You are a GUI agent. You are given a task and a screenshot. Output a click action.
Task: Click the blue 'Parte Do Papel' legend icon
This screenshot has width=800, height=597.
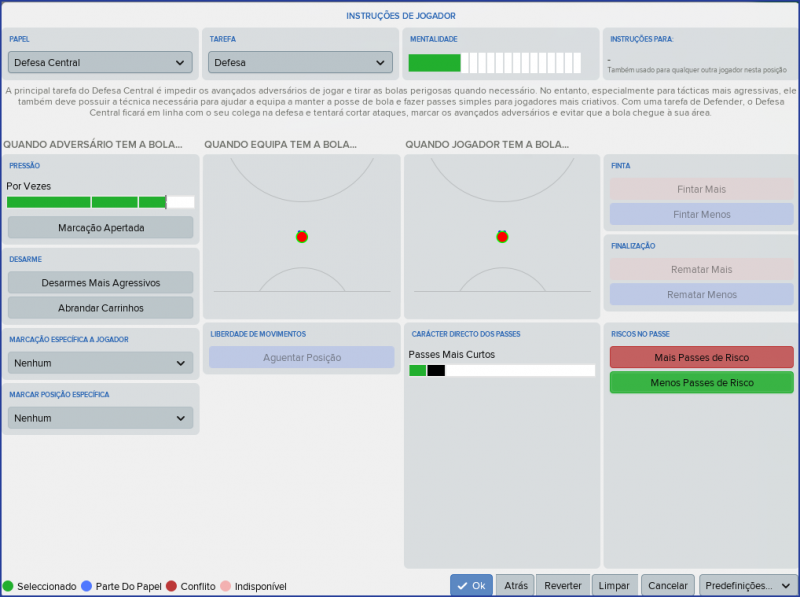point(86,586)
